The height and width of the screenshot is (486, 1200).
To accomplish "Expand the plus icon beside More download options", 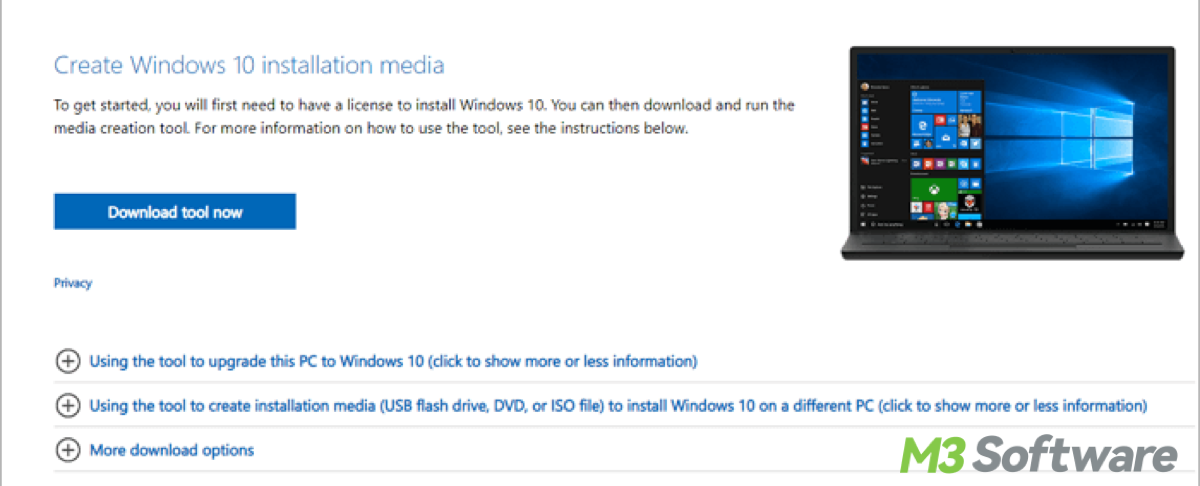I will [67, 451].
